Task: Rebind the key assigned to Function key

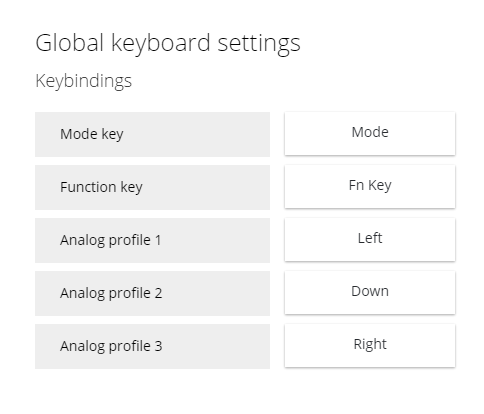Action: pos(370,186)
